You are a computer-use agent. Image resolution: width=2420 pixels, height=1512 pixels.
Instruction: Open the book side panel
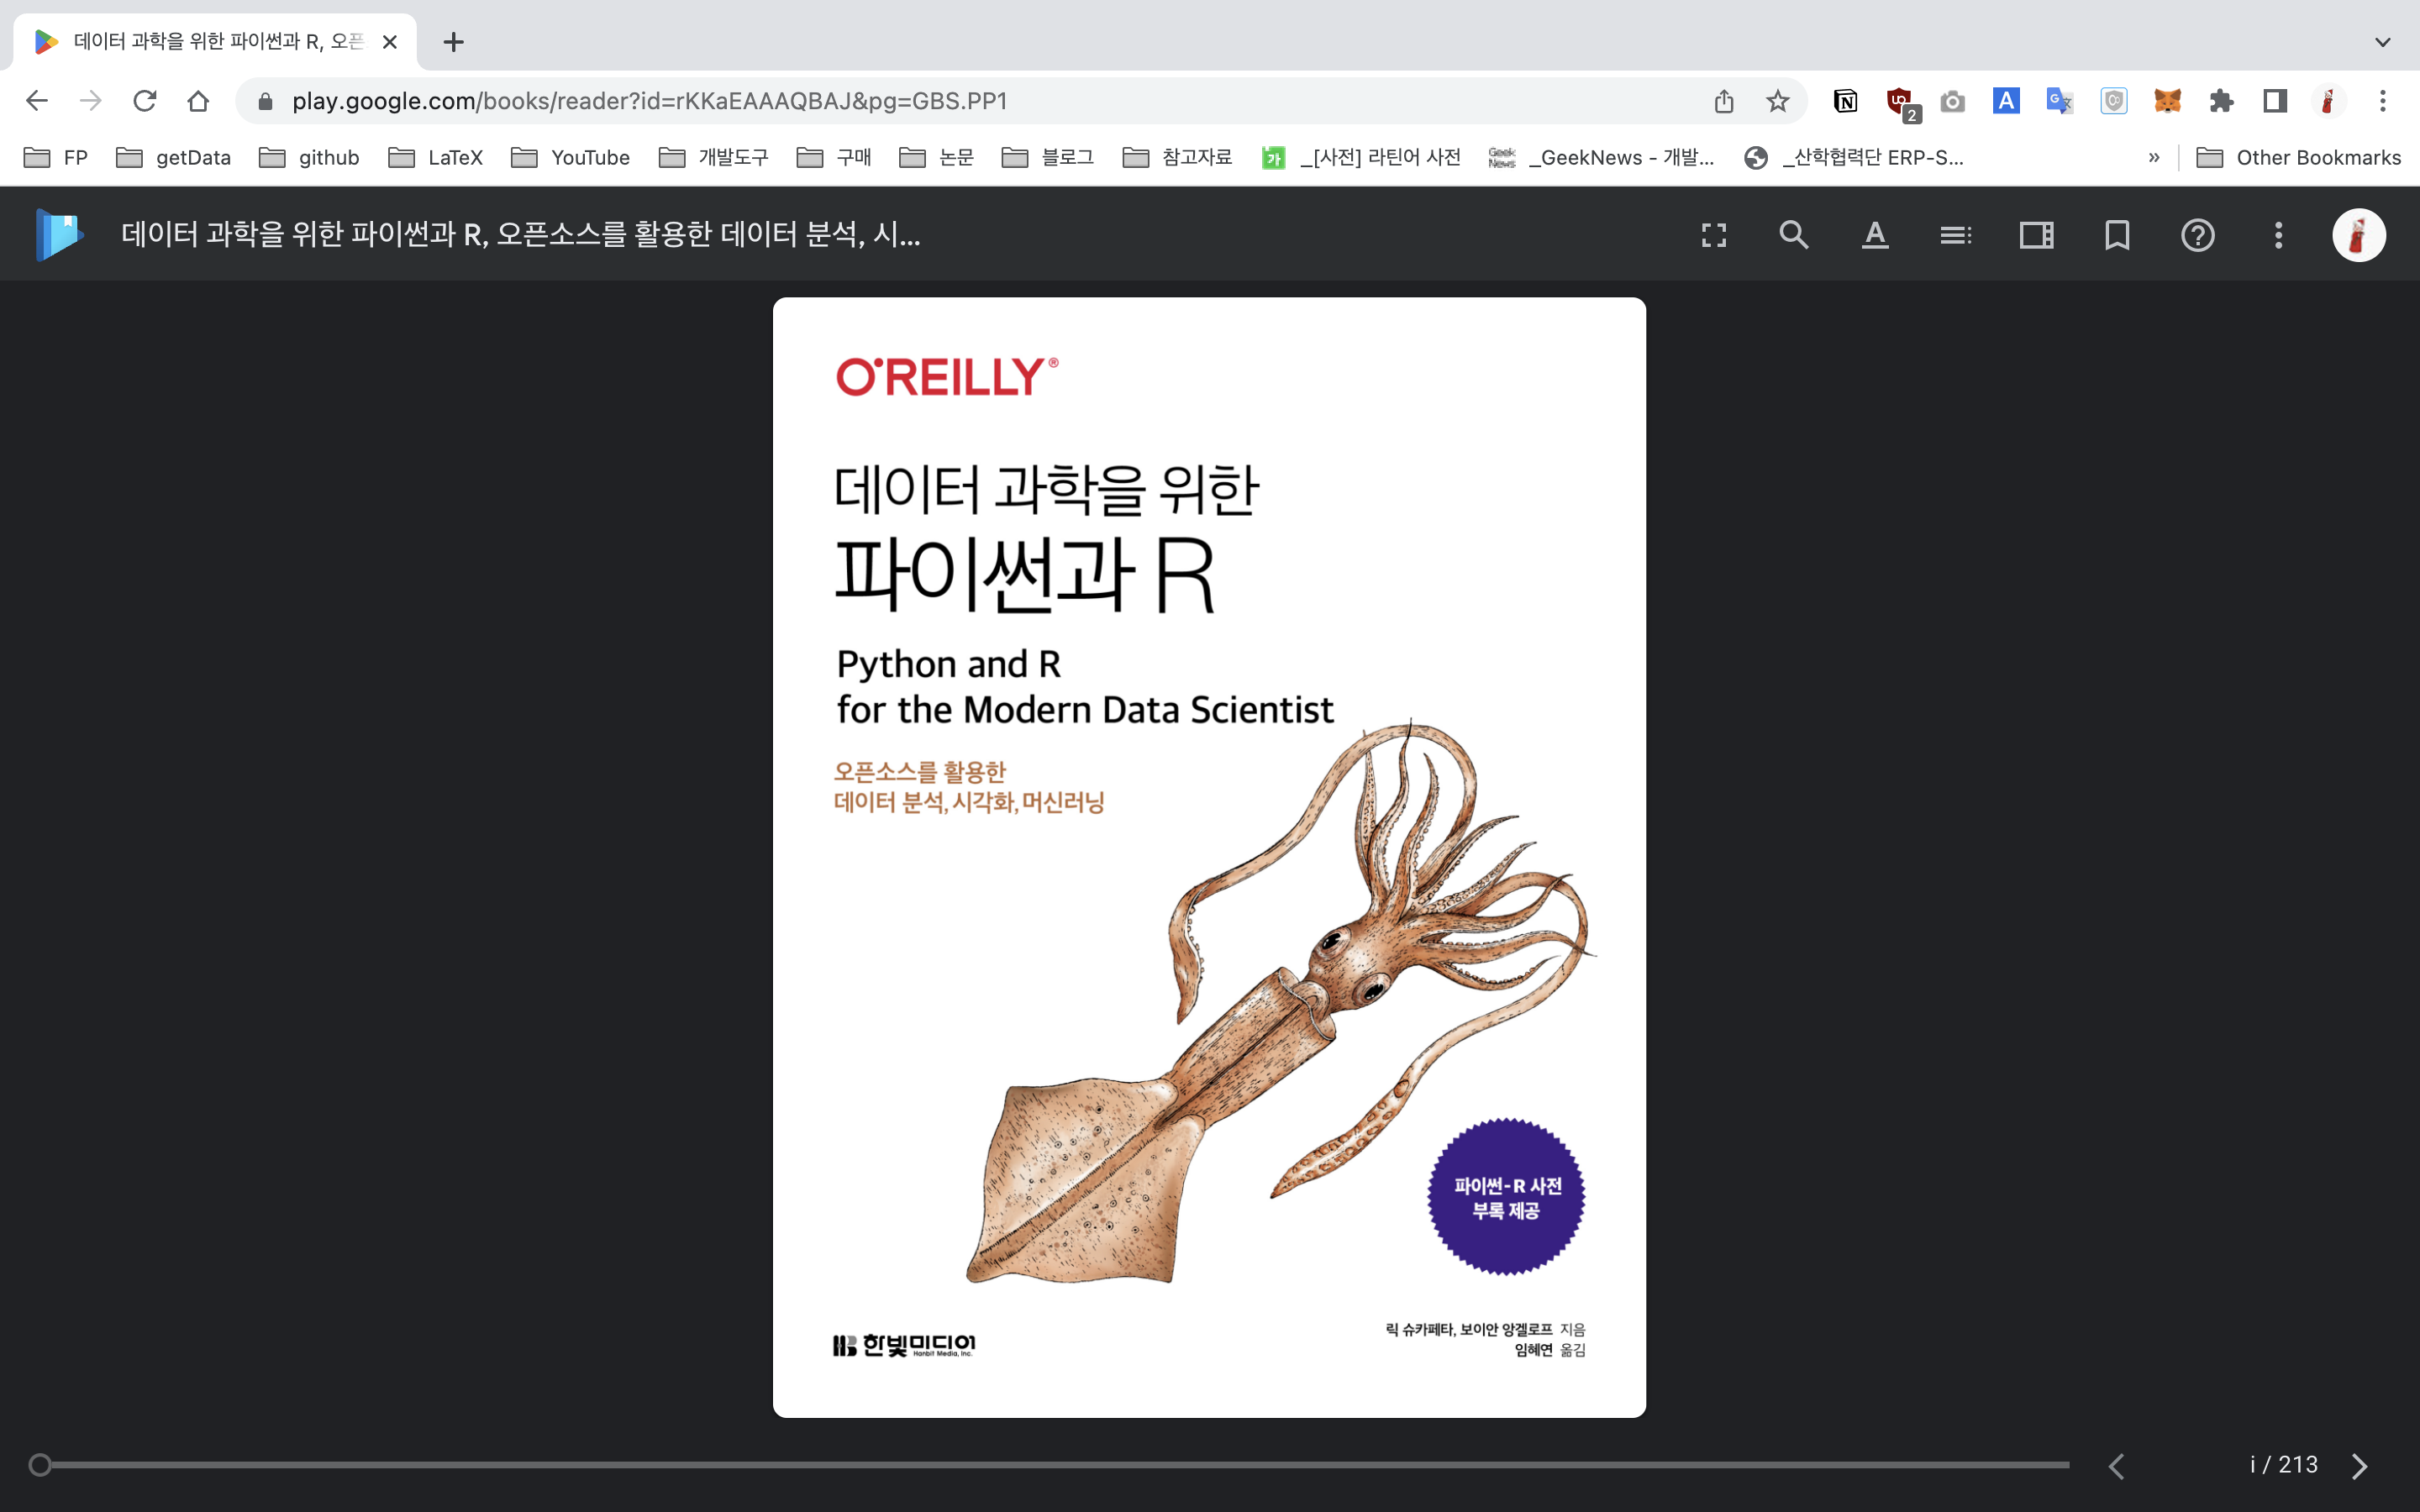(x=2036, y=235)
